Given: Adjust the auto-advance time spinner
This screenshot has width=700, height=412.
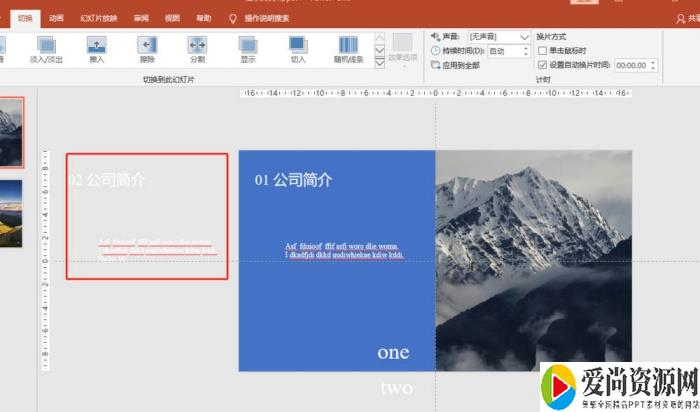Looking at the screenshot, I should (654, 65).
